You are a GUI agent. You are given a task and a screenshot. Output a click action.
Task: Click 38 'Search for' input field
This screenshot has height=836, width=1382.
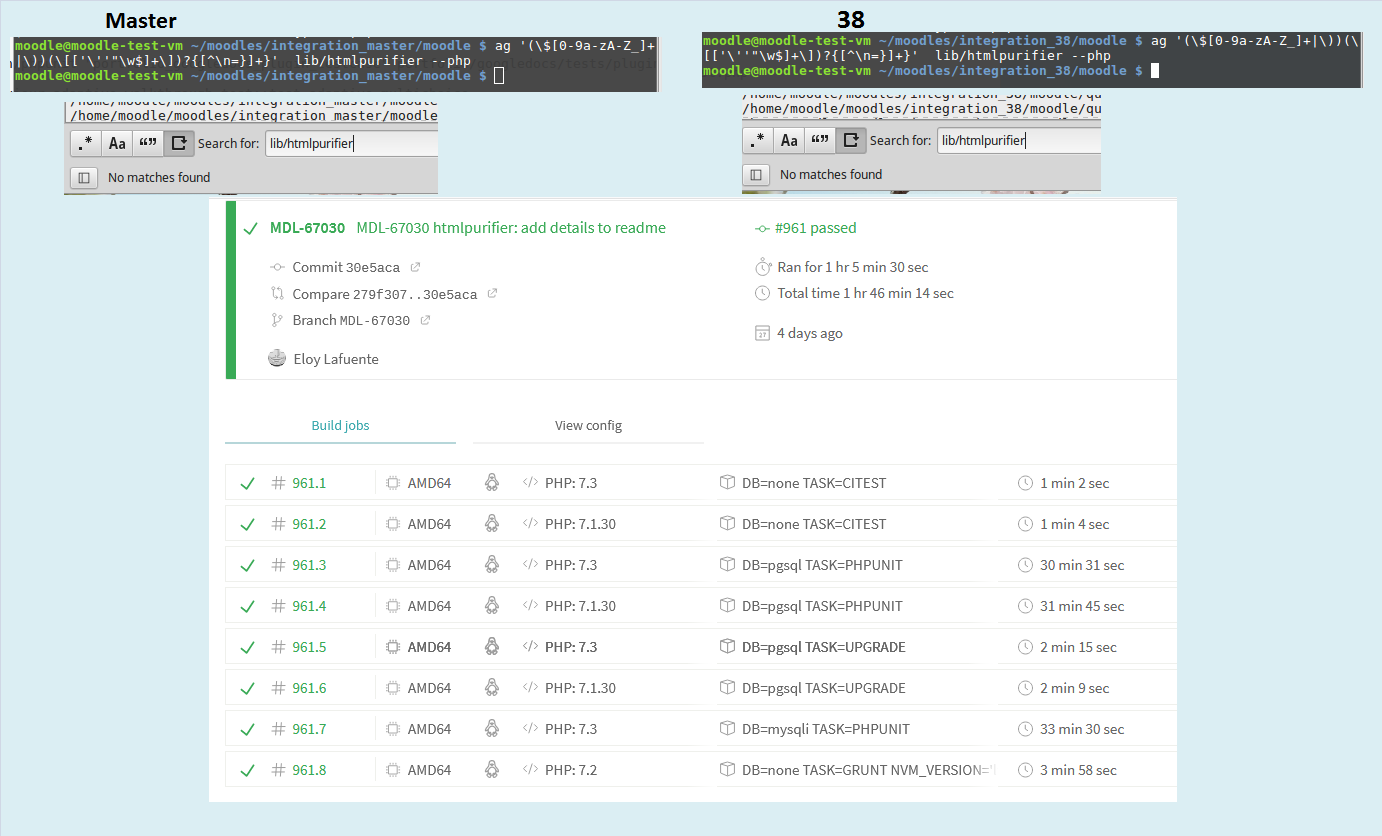tap(1019, 141)
